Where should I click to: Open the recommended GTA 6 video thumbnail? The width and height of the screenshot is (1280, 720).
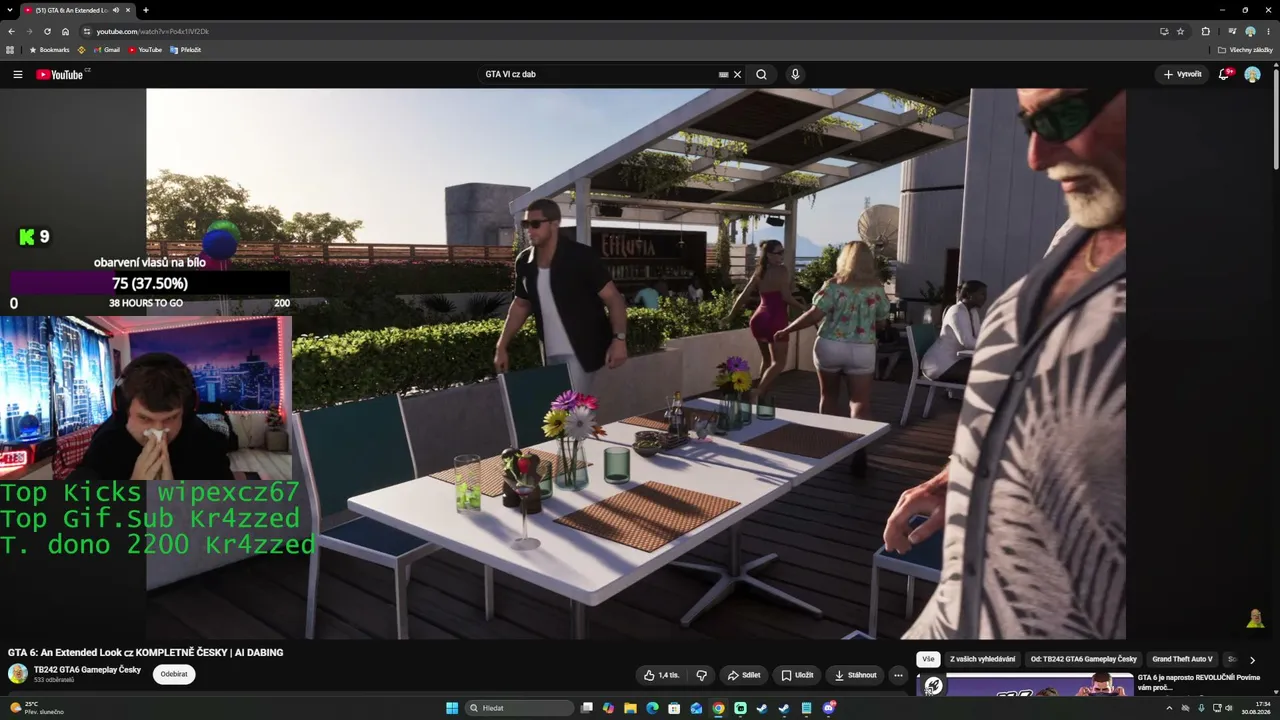[1025, 685]
